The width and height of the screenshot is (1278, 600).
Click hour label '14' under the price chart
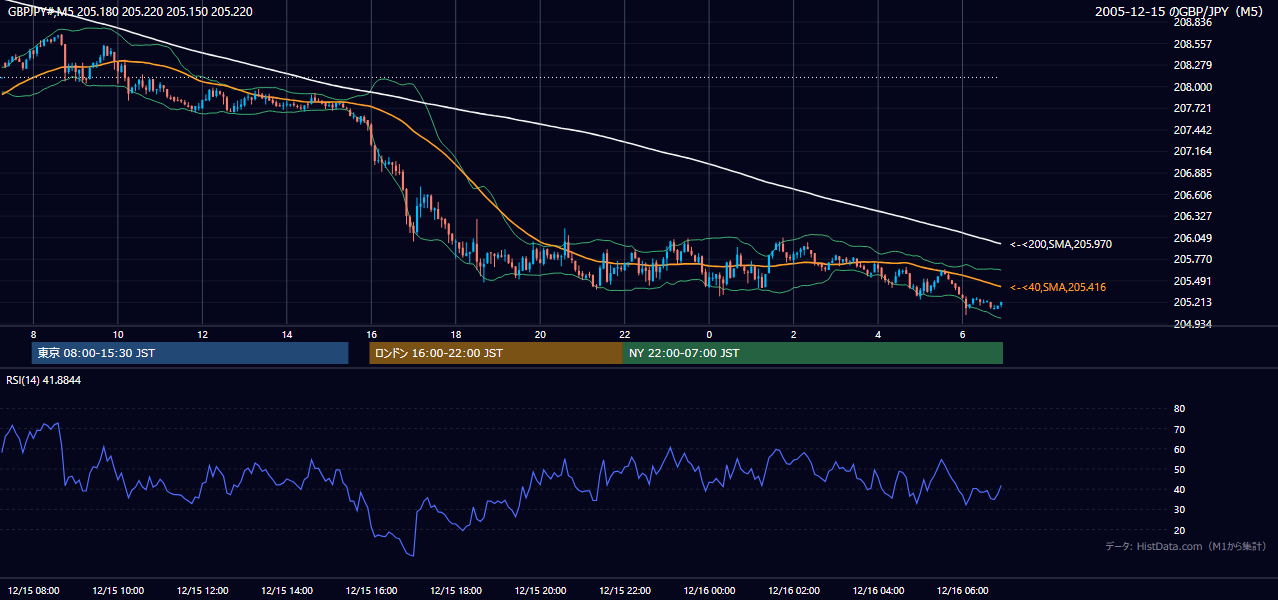point(287,334)
